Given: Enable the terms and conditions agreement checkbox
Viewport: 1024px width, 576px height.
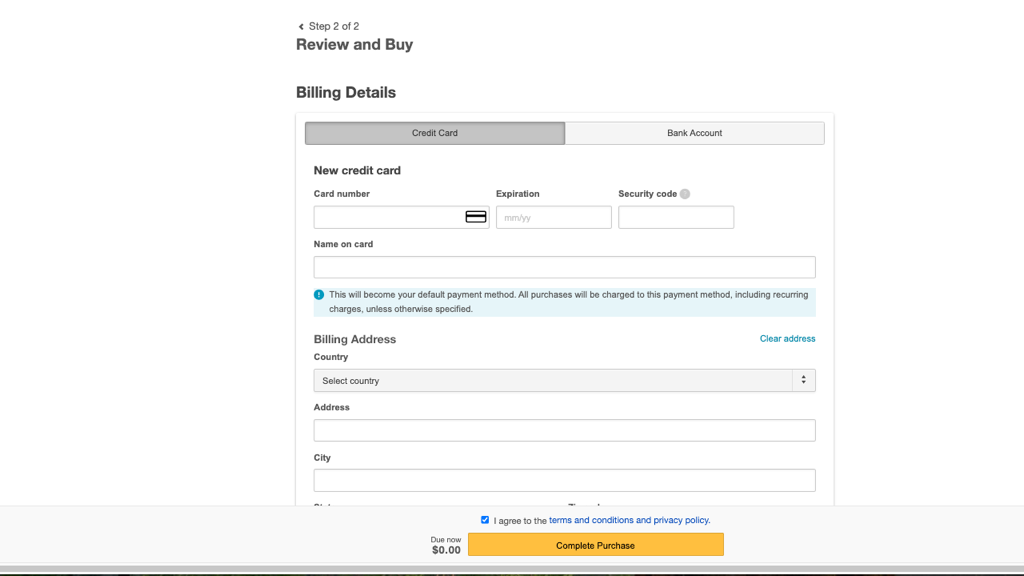Looking at the screenshot, I should pos(485,519).
